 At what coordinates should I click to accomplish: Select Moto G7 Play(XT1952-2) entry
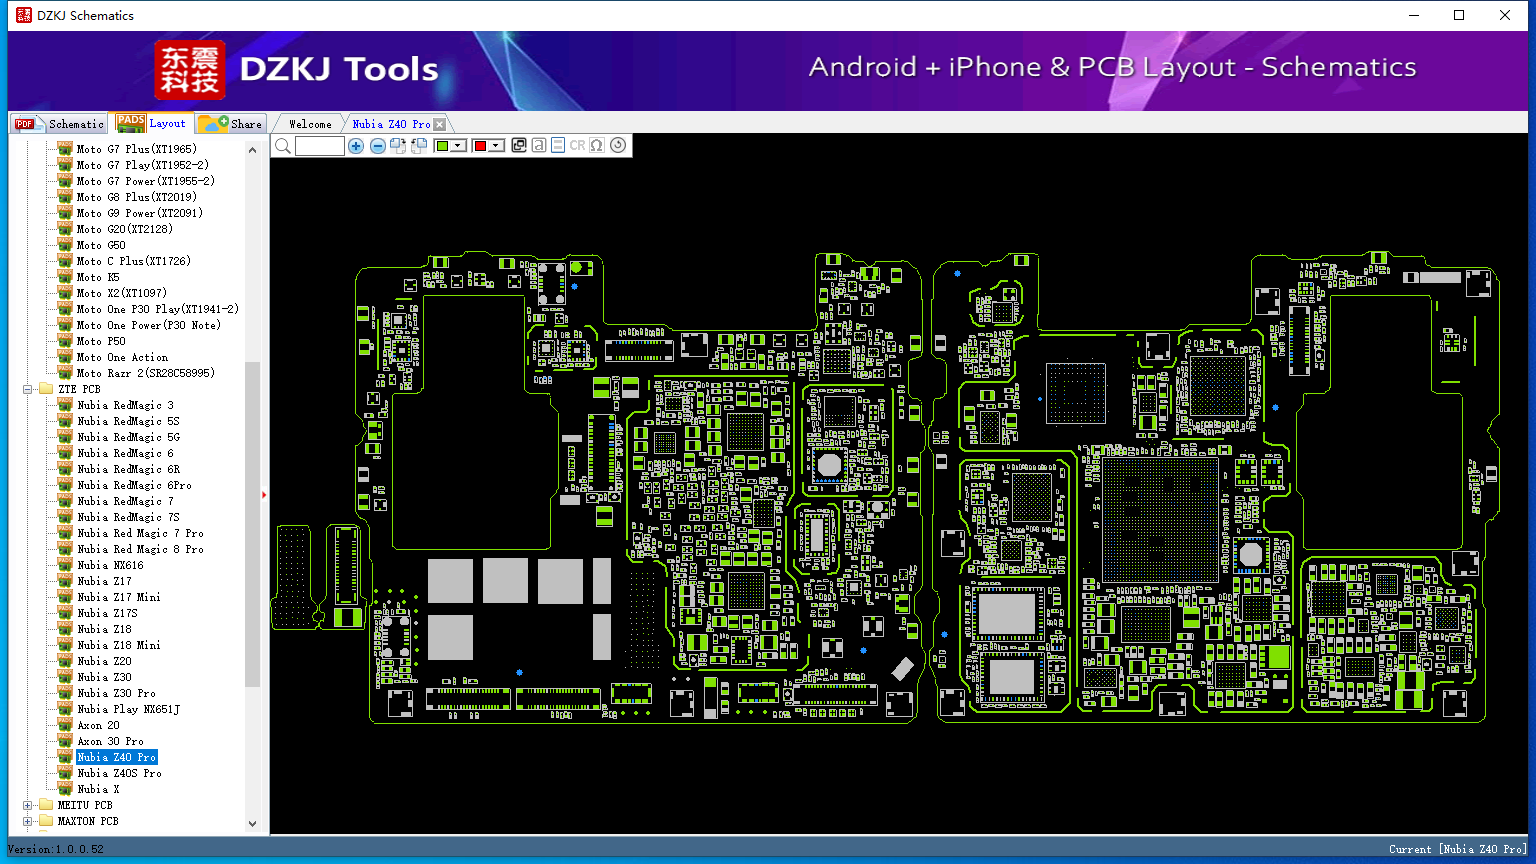(x=143, y=165)
